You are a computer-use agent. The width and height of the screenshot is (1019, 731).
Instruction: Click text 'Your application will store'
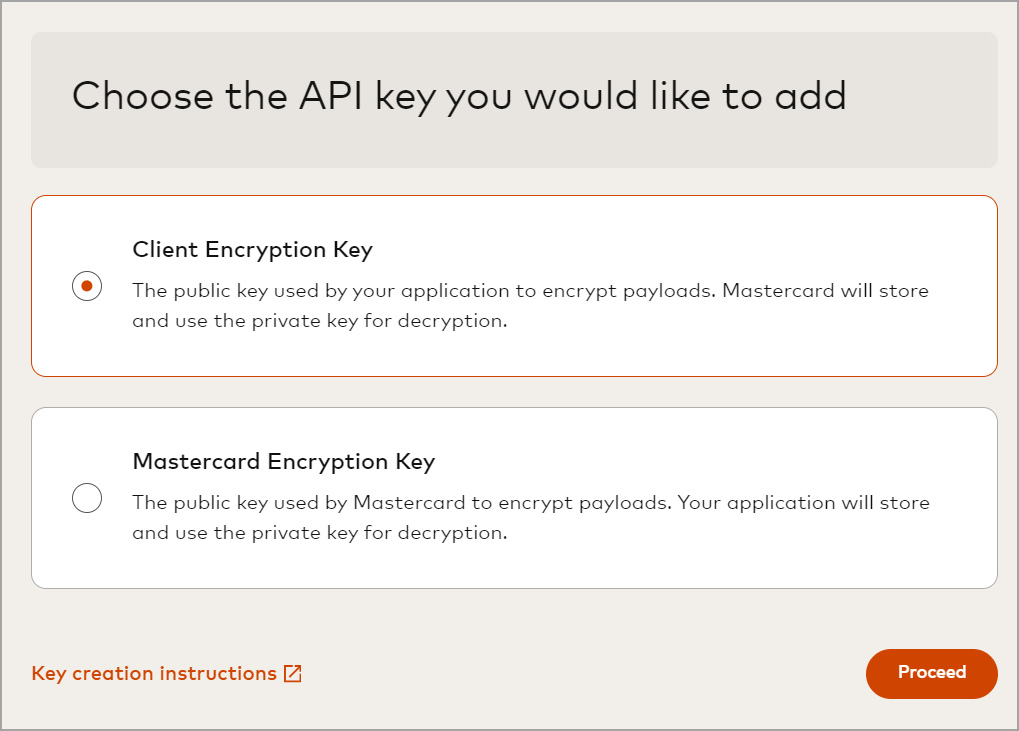point(803,503)
